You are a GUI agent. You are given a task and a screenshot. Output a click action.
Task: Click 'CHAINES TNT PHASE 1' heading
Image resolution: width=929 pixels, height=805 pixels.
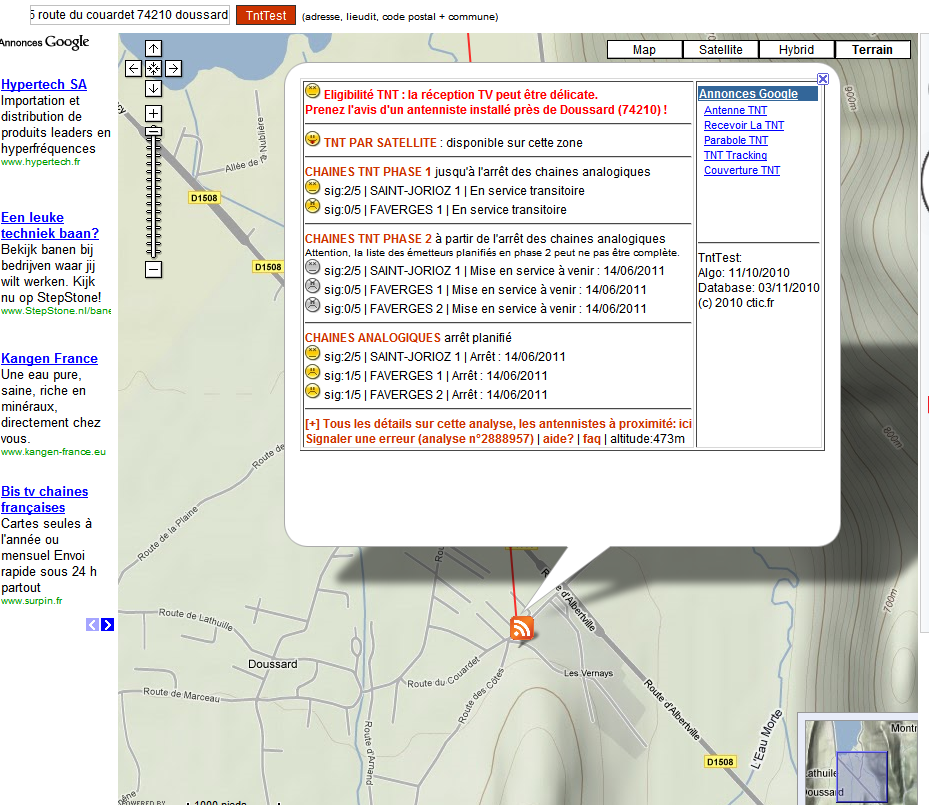[x=368, y=172]
